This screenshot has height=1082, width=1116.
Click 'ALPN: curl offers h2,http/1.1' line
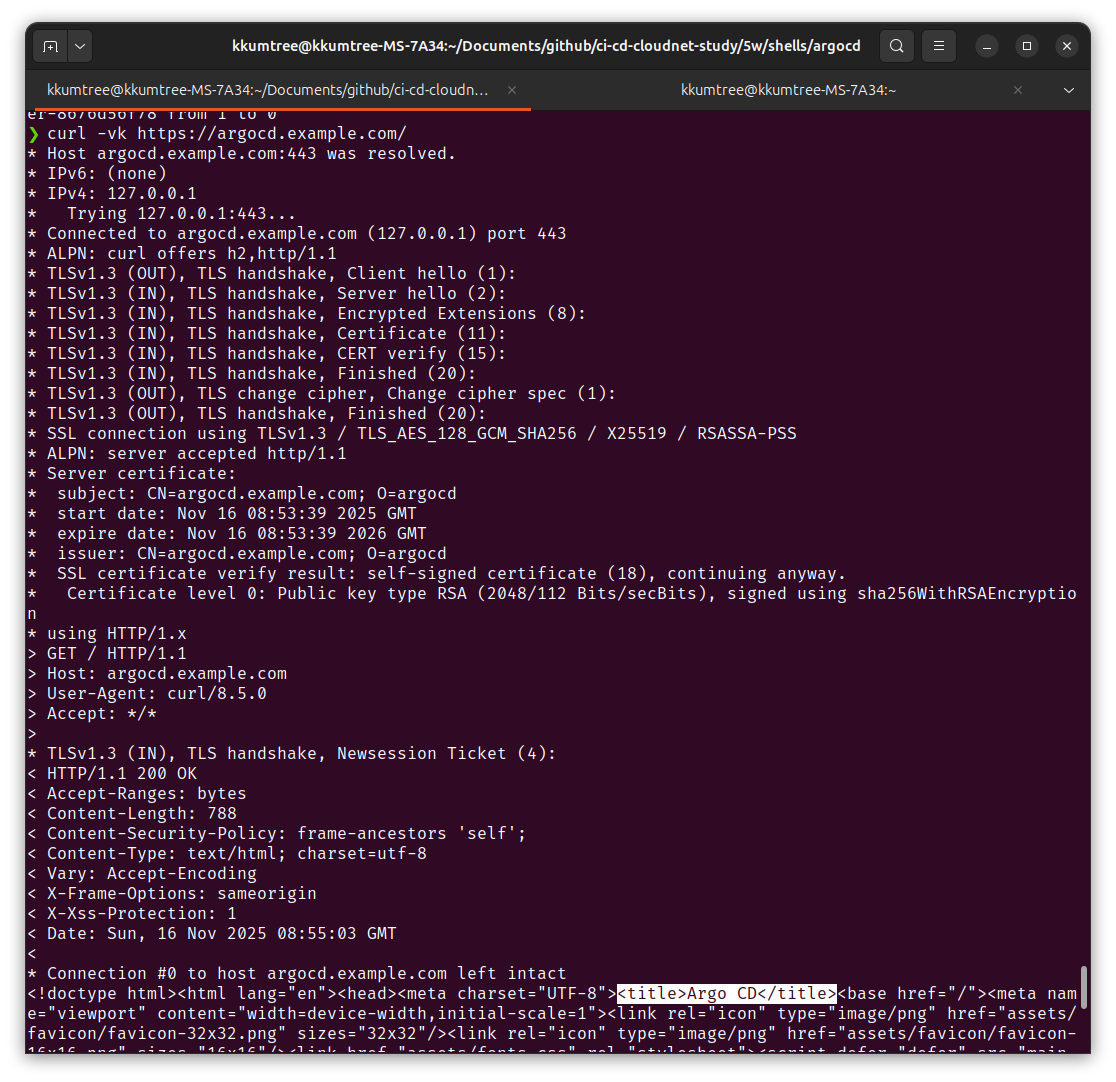point(181,253)
